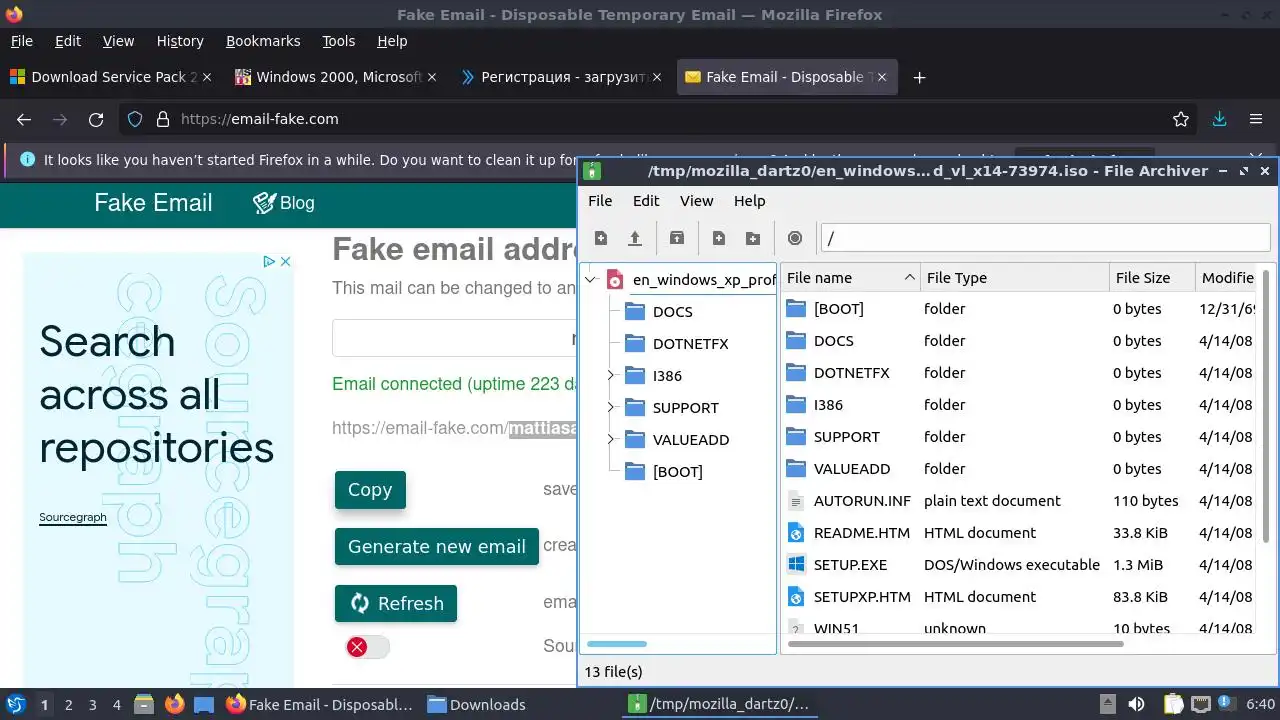This screenshot has height=720, width=1280.
Task: Click Generate new email button
Action: click(x=437, y=547)
